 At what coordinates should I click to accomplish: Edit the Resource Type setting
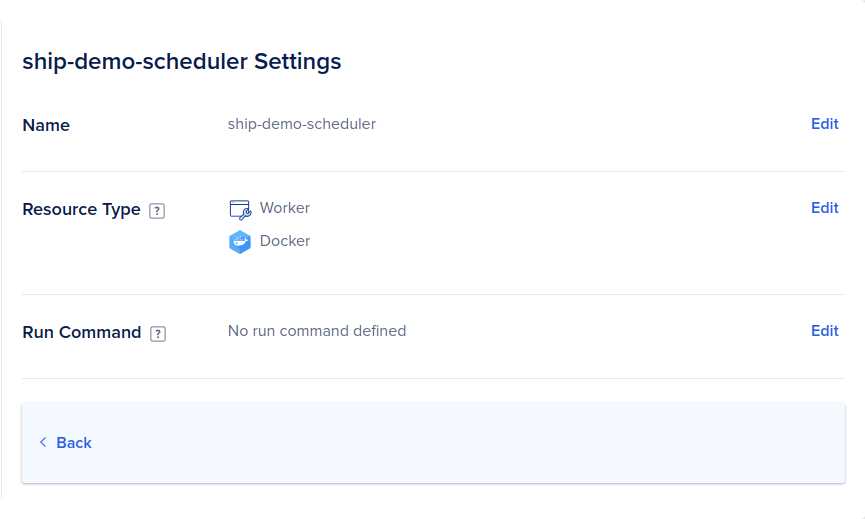coord(824,208)
